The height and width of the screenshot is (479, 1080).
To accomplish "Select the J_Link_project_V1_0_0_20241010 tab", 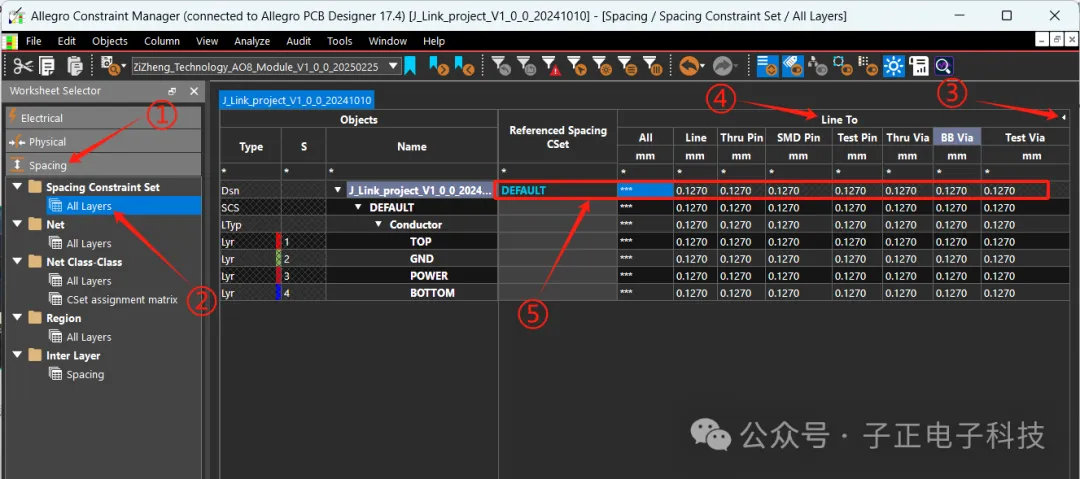I will (297, 100).
